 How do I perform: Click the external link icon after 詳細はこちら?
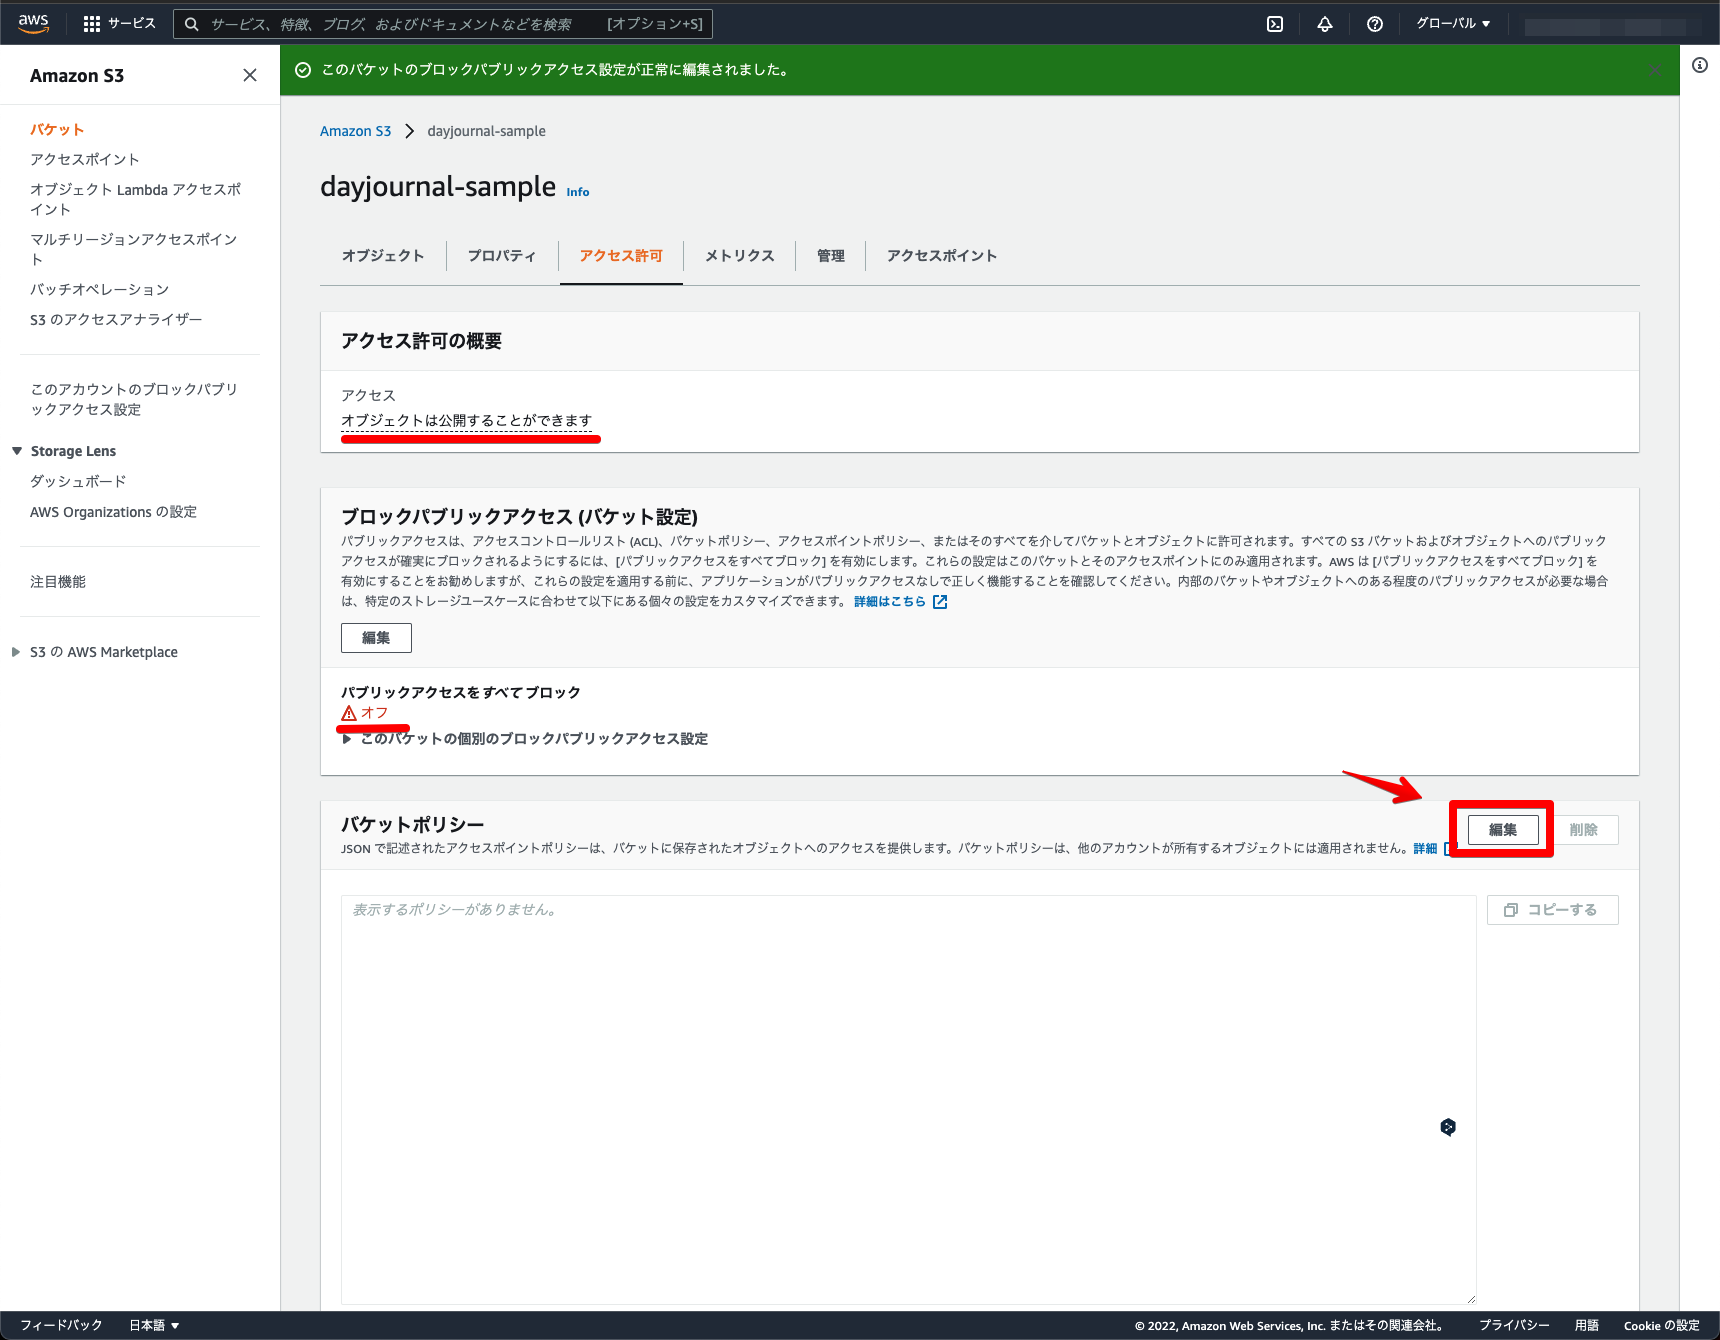click(x=940, y=602)
